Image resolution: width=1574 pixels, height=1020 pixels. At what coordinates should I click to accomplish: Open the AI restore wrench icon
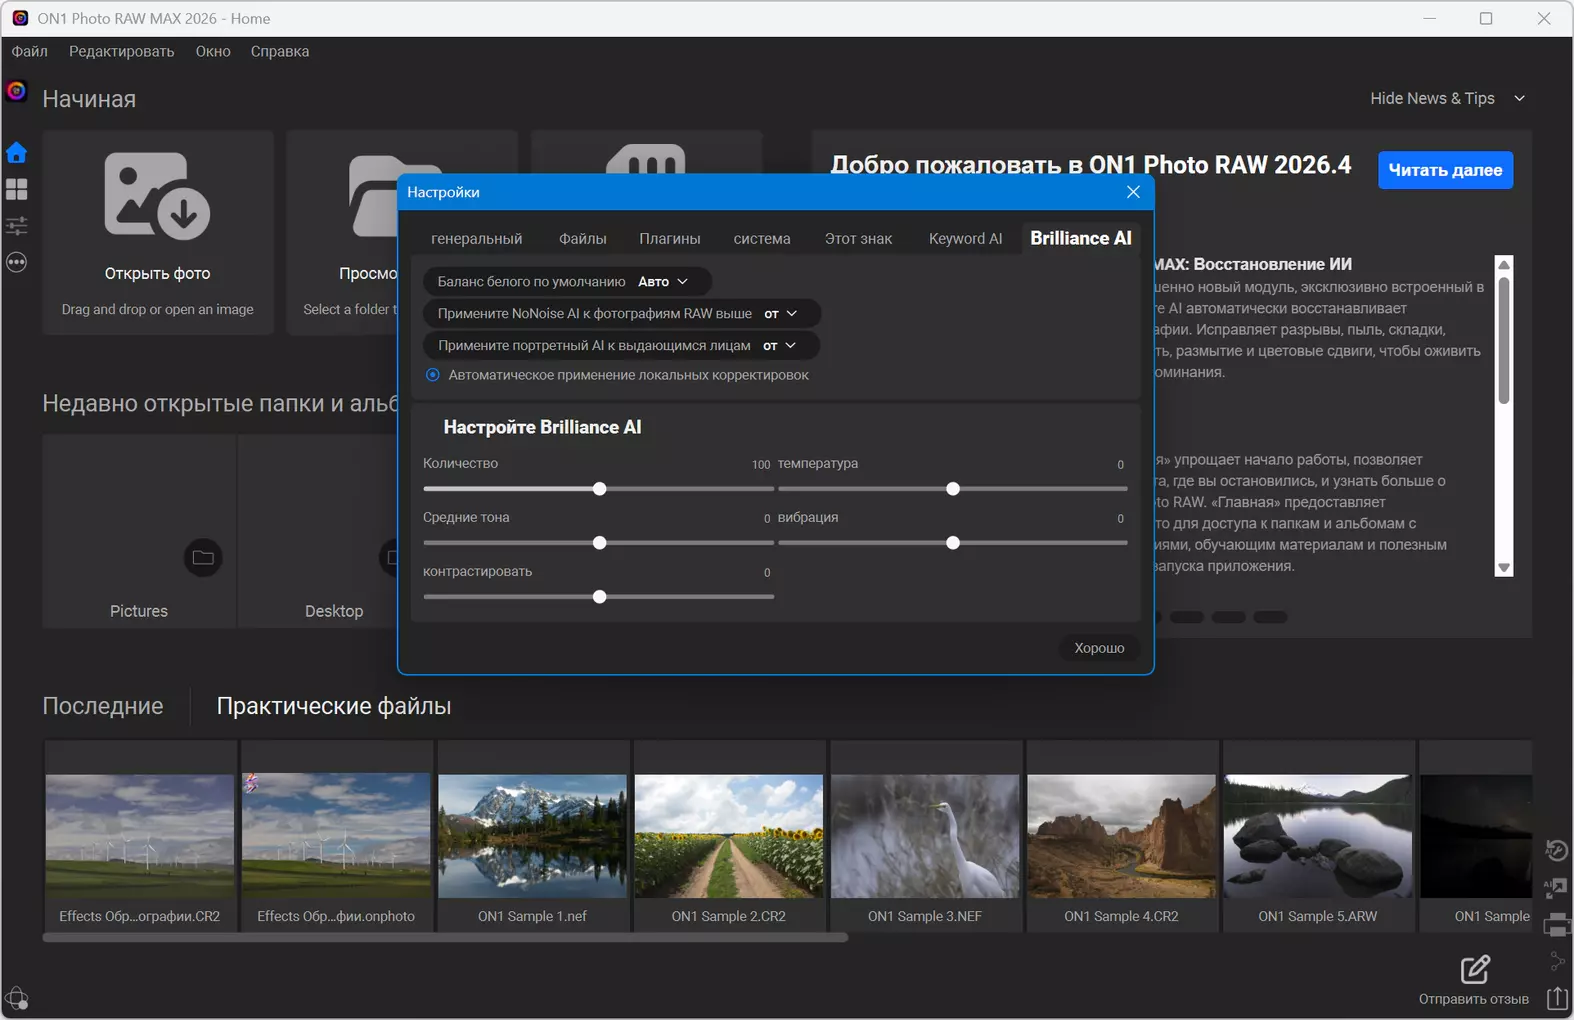pos(1557,851)
